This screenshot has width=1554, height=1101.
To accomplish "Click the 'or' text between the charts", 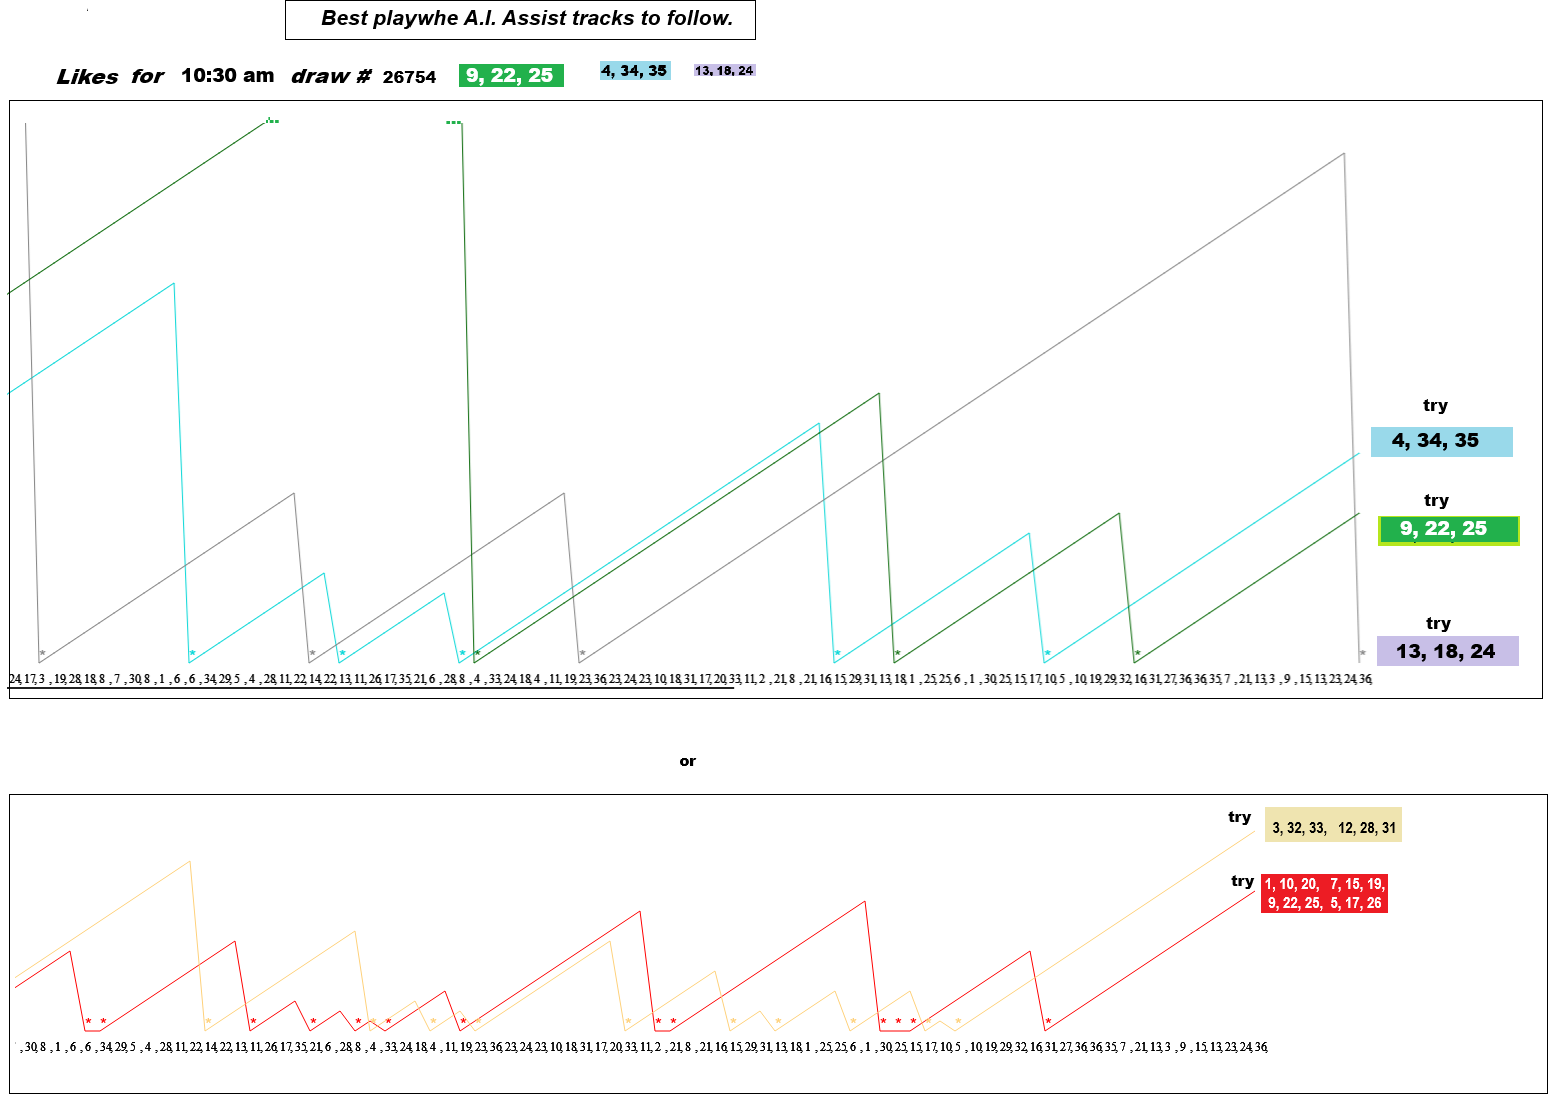I will tap(687, 761).
